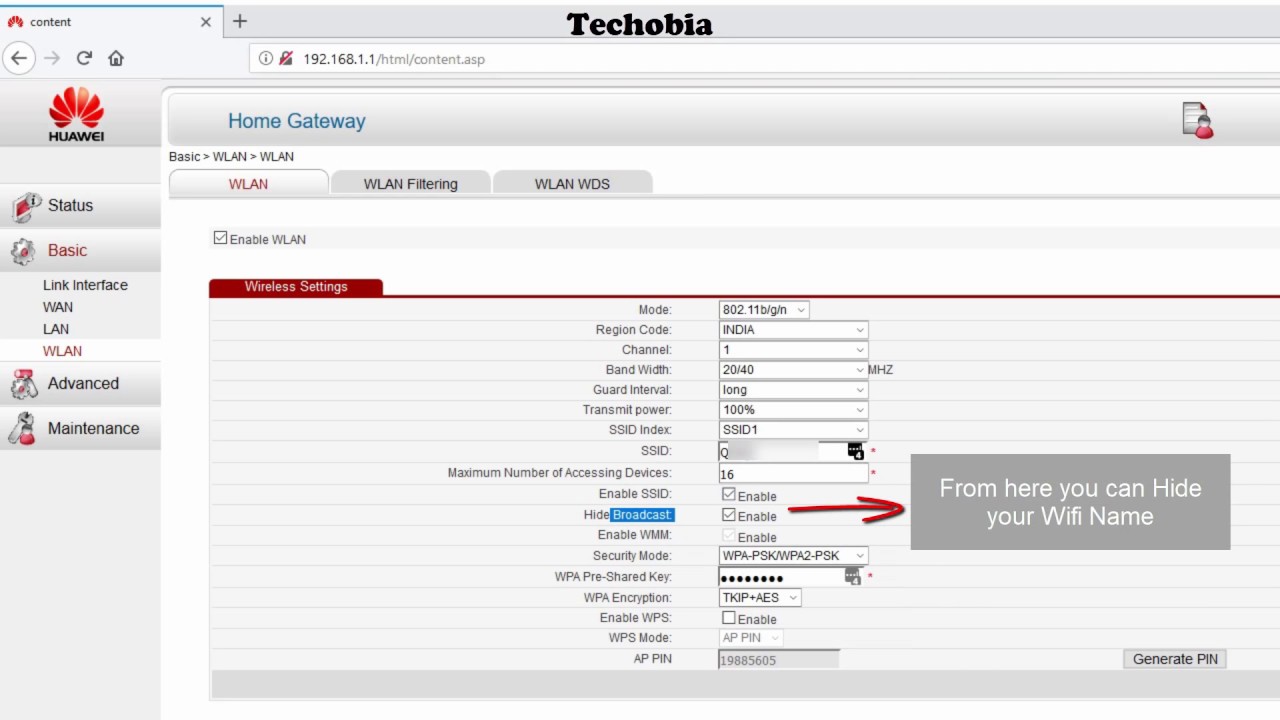The image size is (1280, 720).
Task: Open the Band Width dropdown showing 20/40
Action: (x=793, y=370)
